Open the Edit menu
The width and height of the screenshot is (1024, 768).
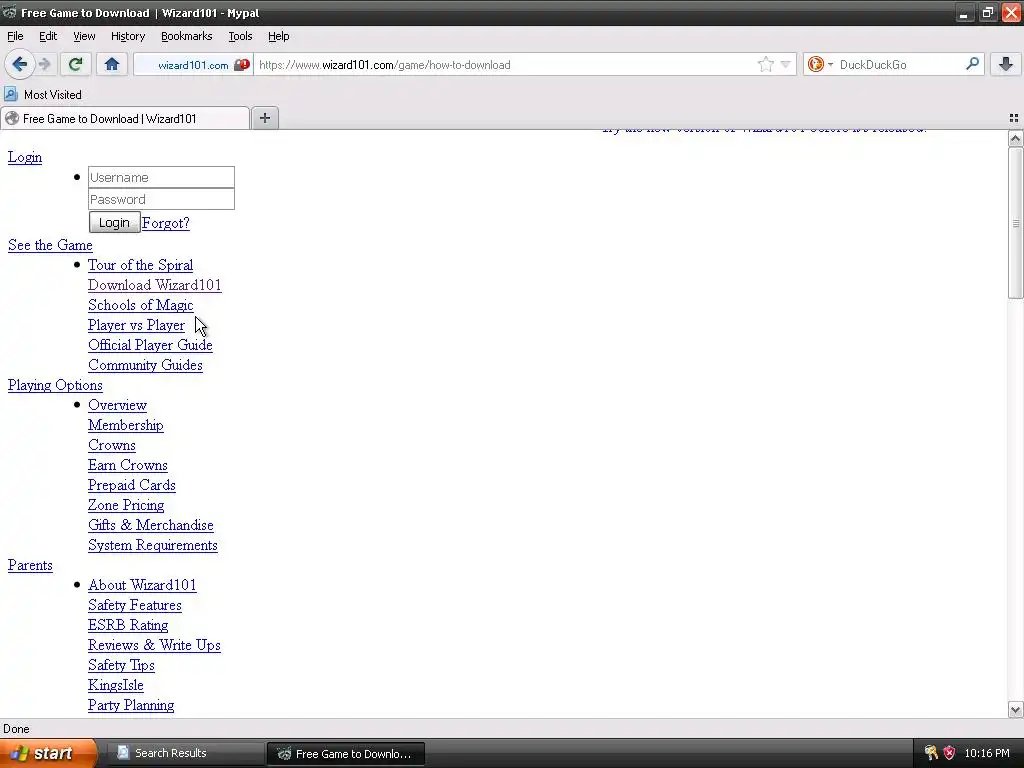pyautogui.click(x=48, y=36)
